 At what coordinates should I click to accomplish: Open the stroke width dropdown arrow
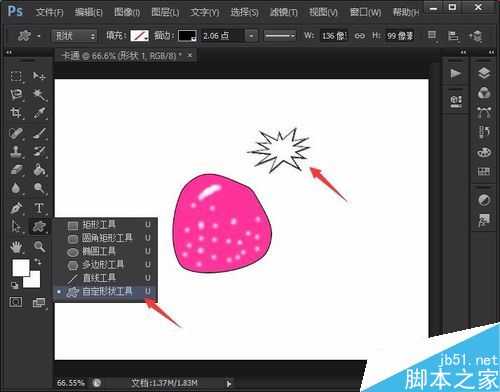coord(252,36)
